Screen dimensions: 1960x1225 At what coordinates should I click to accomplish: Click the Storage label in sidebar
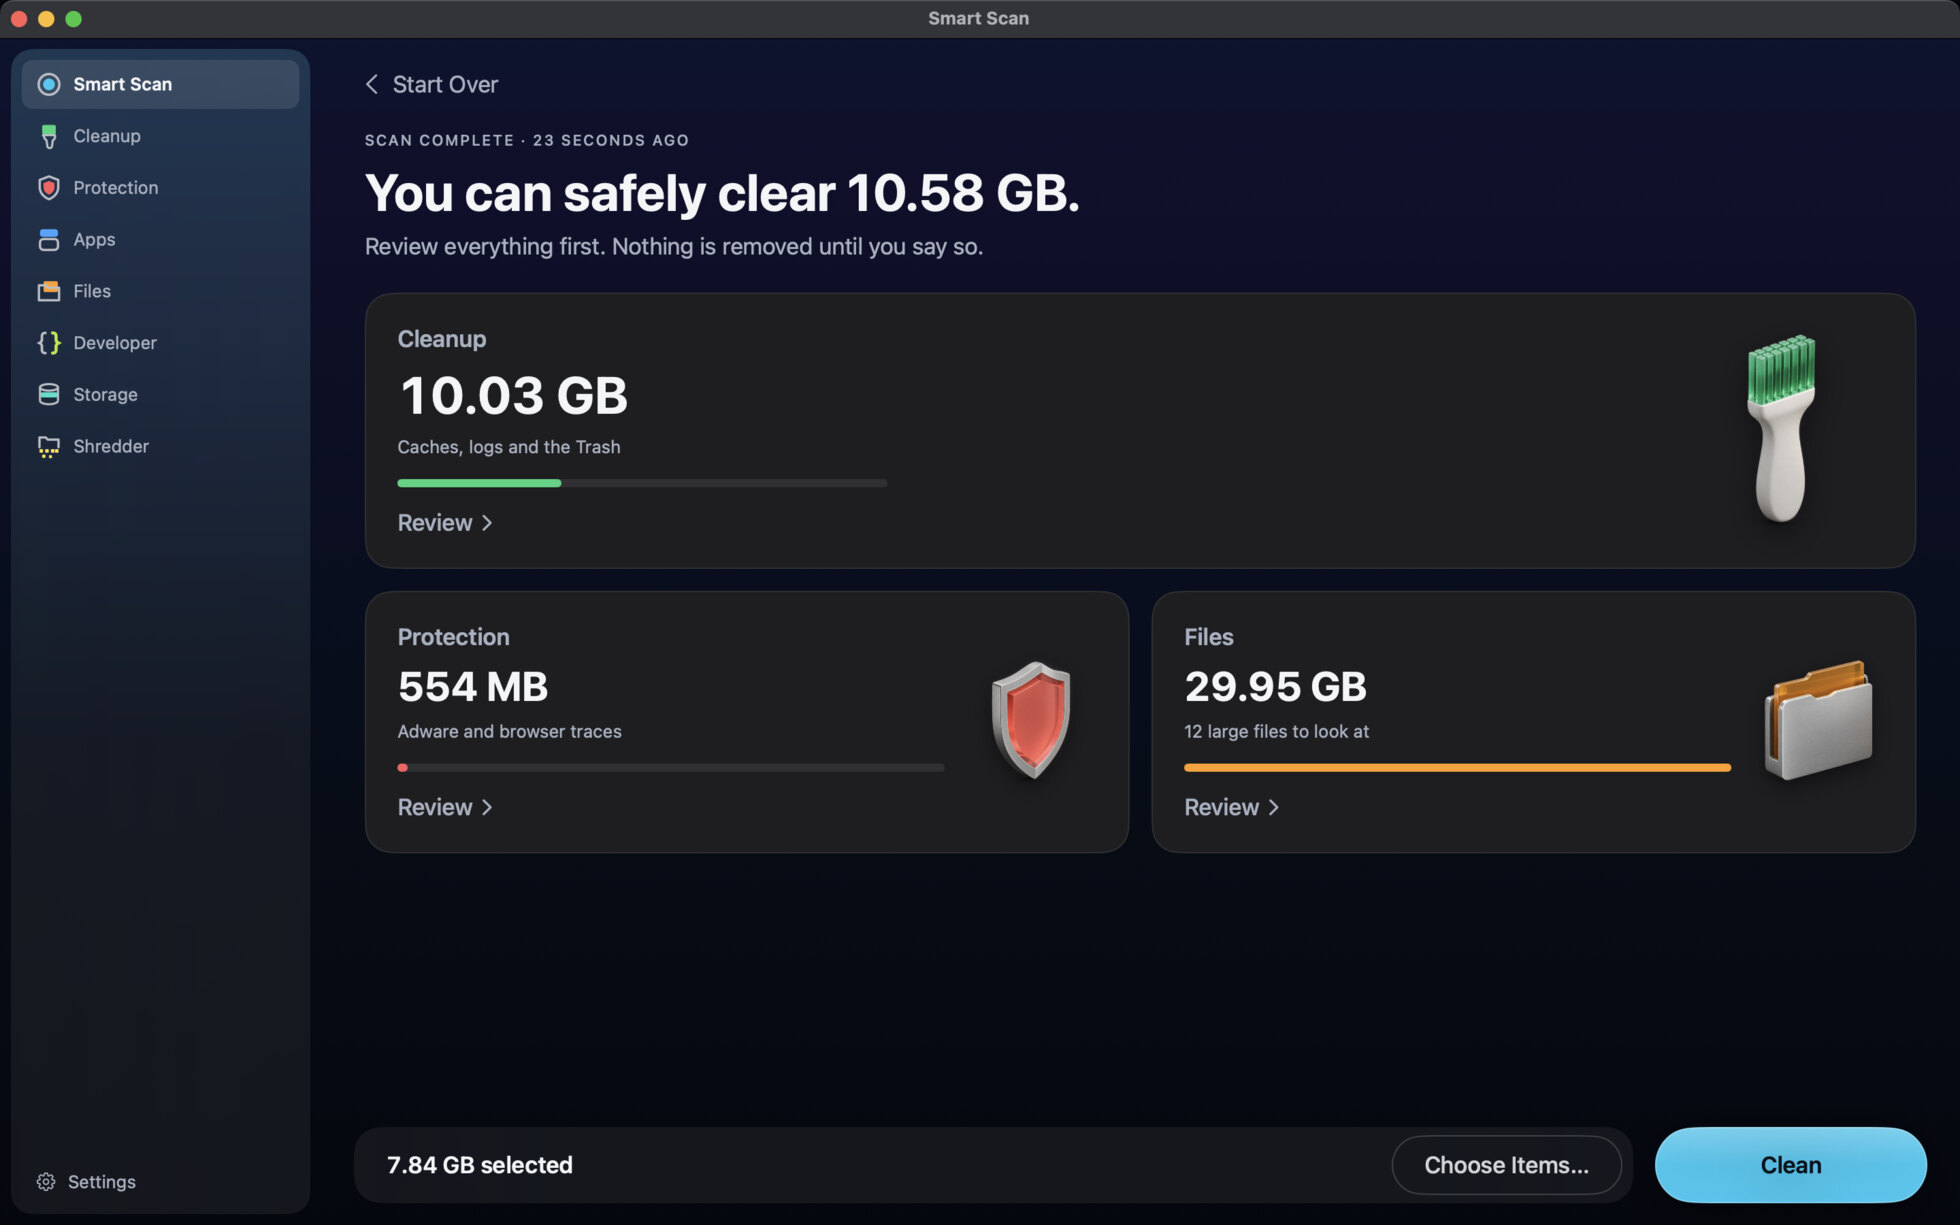(x=105, y=395)
